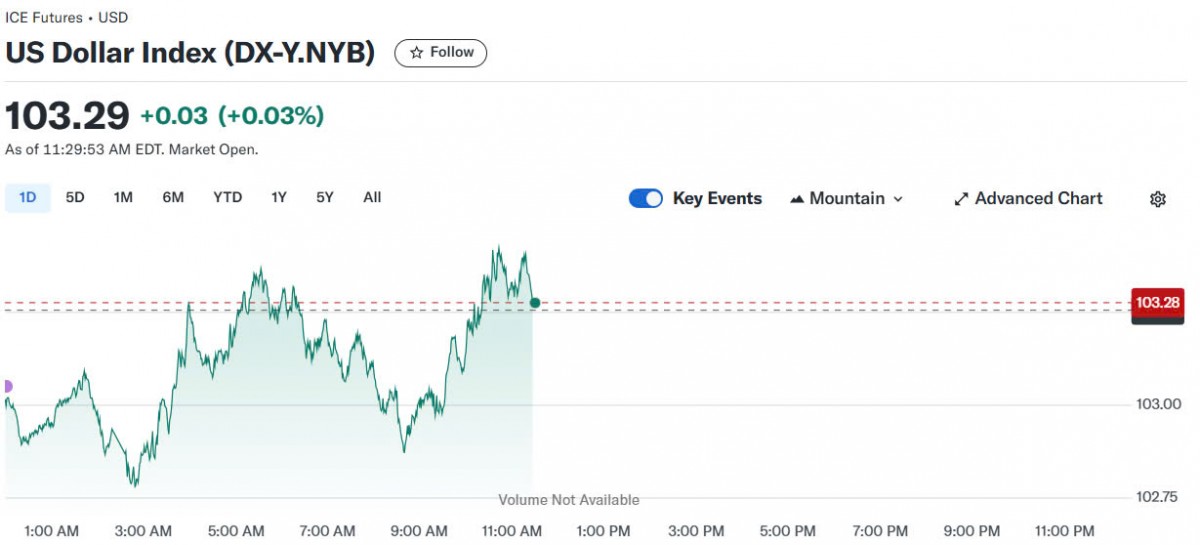Click the Advanced Chart expand arrows icon
Image resolution: width=1200 pixels, height=545 pixels.
pyautogui.click(x=961, y=199)
